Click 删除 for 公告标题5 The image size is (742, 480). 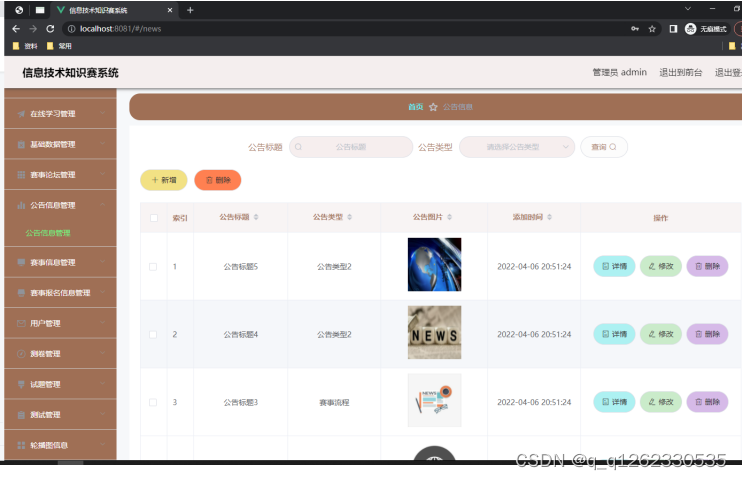click(707, 266)
